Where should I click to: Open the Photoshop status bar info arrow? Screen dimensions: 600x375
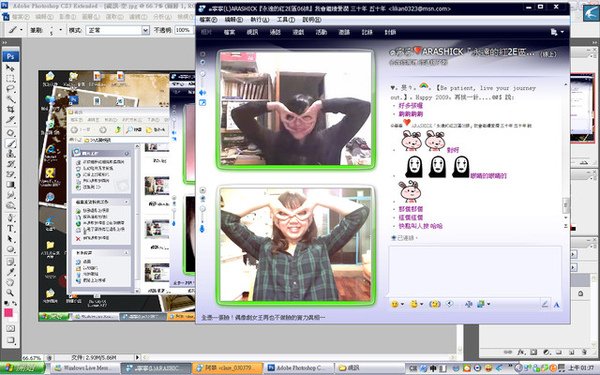tap(137, 357)
